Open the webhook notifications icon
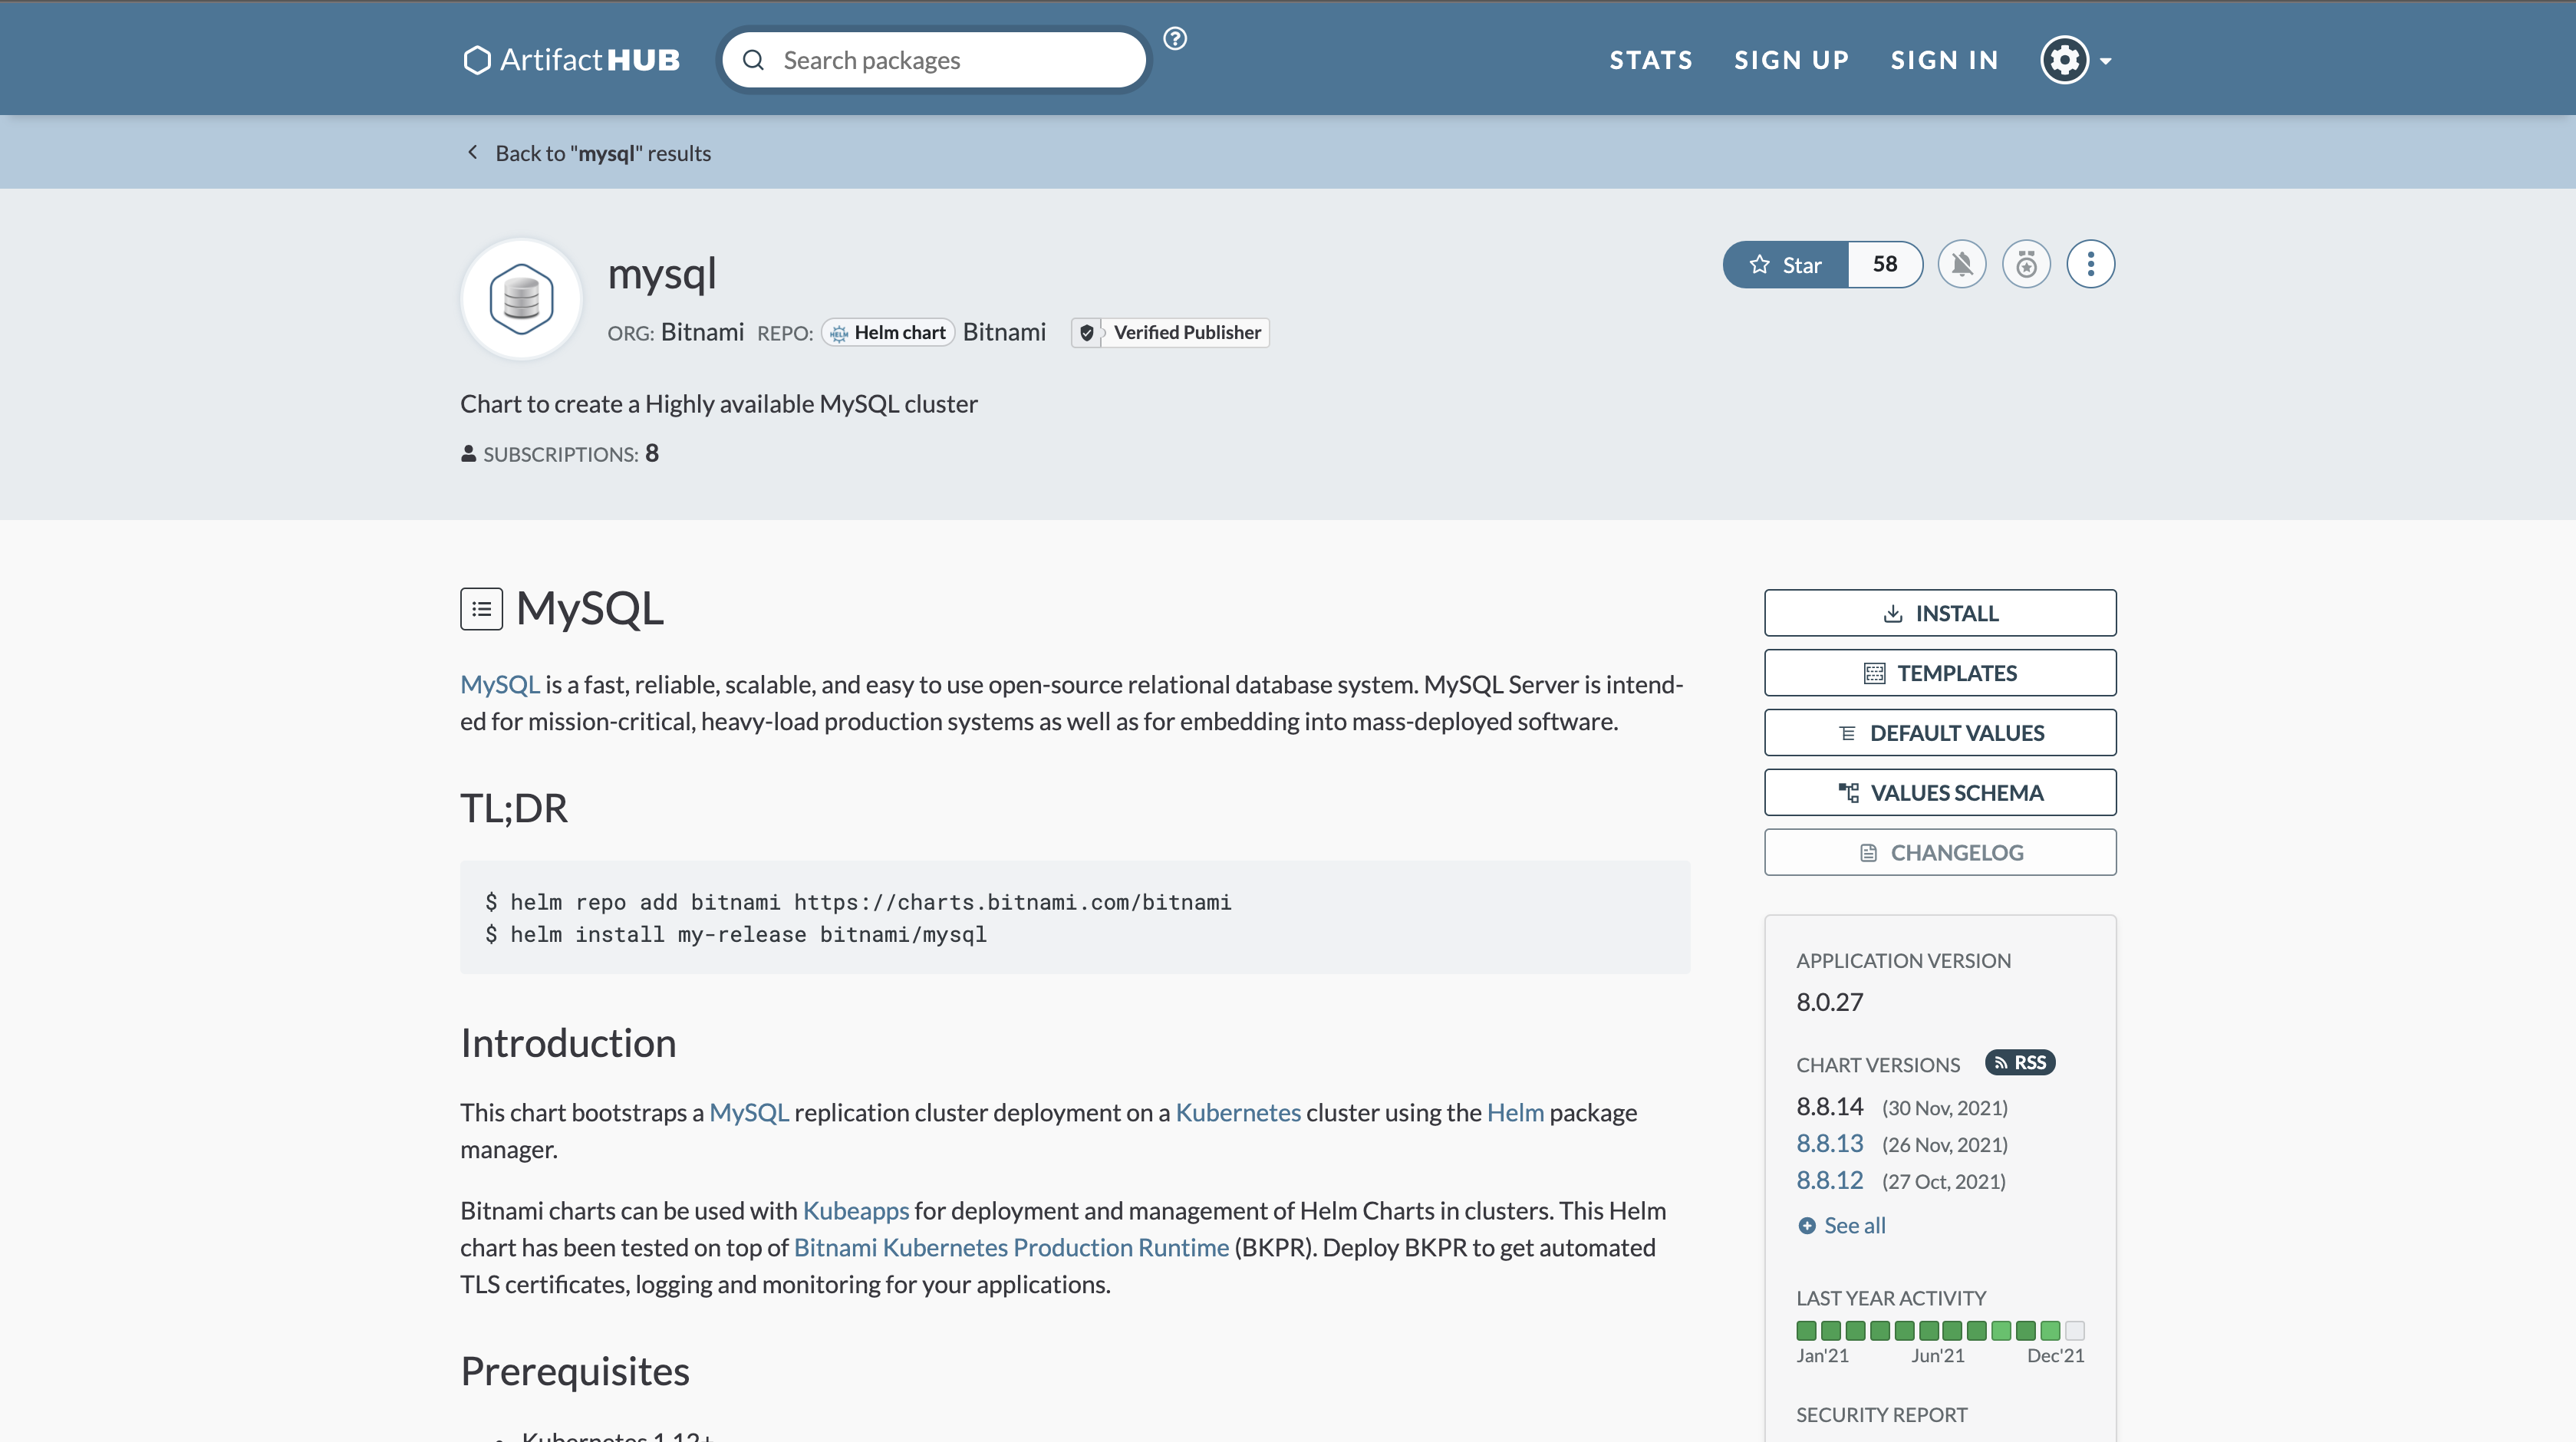2576x1442 pixels. pyautogui.click(x=2026, y=265)
